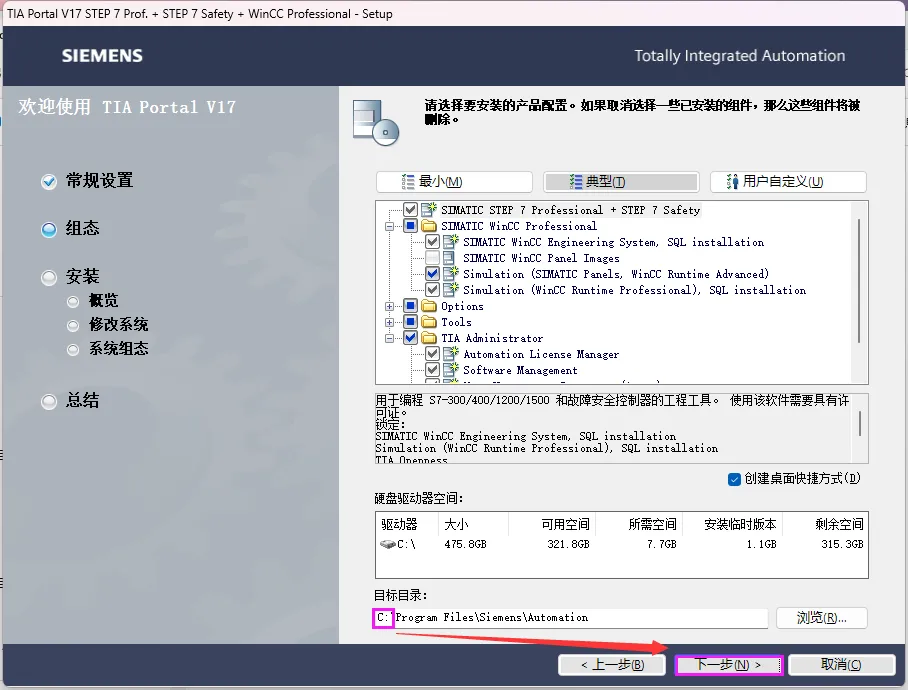Click 浏览(R)... browse button

click(821, 618)
